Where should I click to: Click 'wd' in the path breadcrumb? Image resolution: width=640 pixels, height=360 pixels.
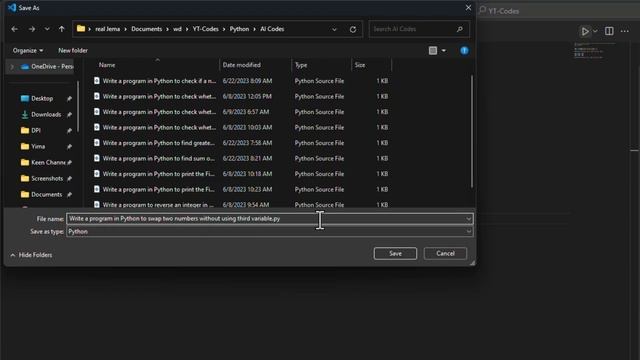[177, 29]
